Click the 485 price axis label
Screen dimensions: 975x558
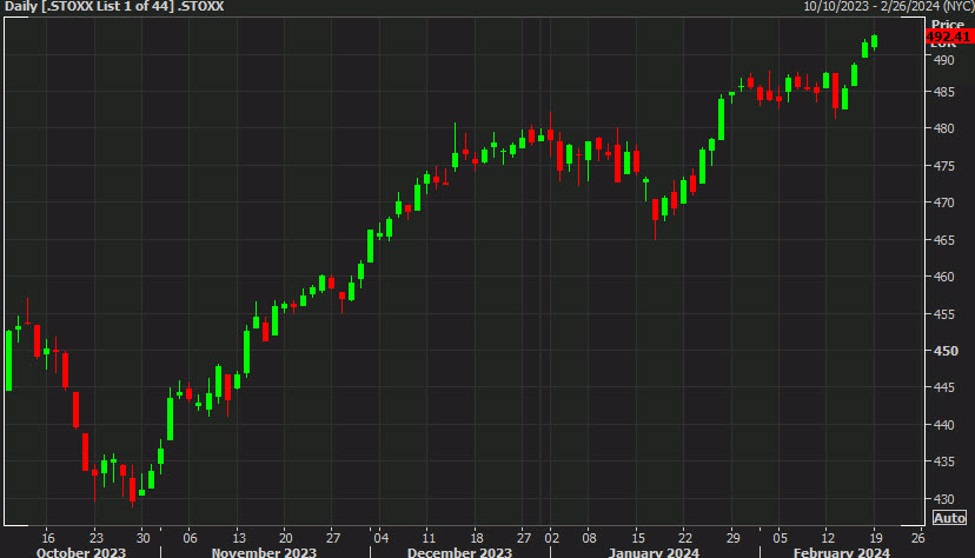943,92
